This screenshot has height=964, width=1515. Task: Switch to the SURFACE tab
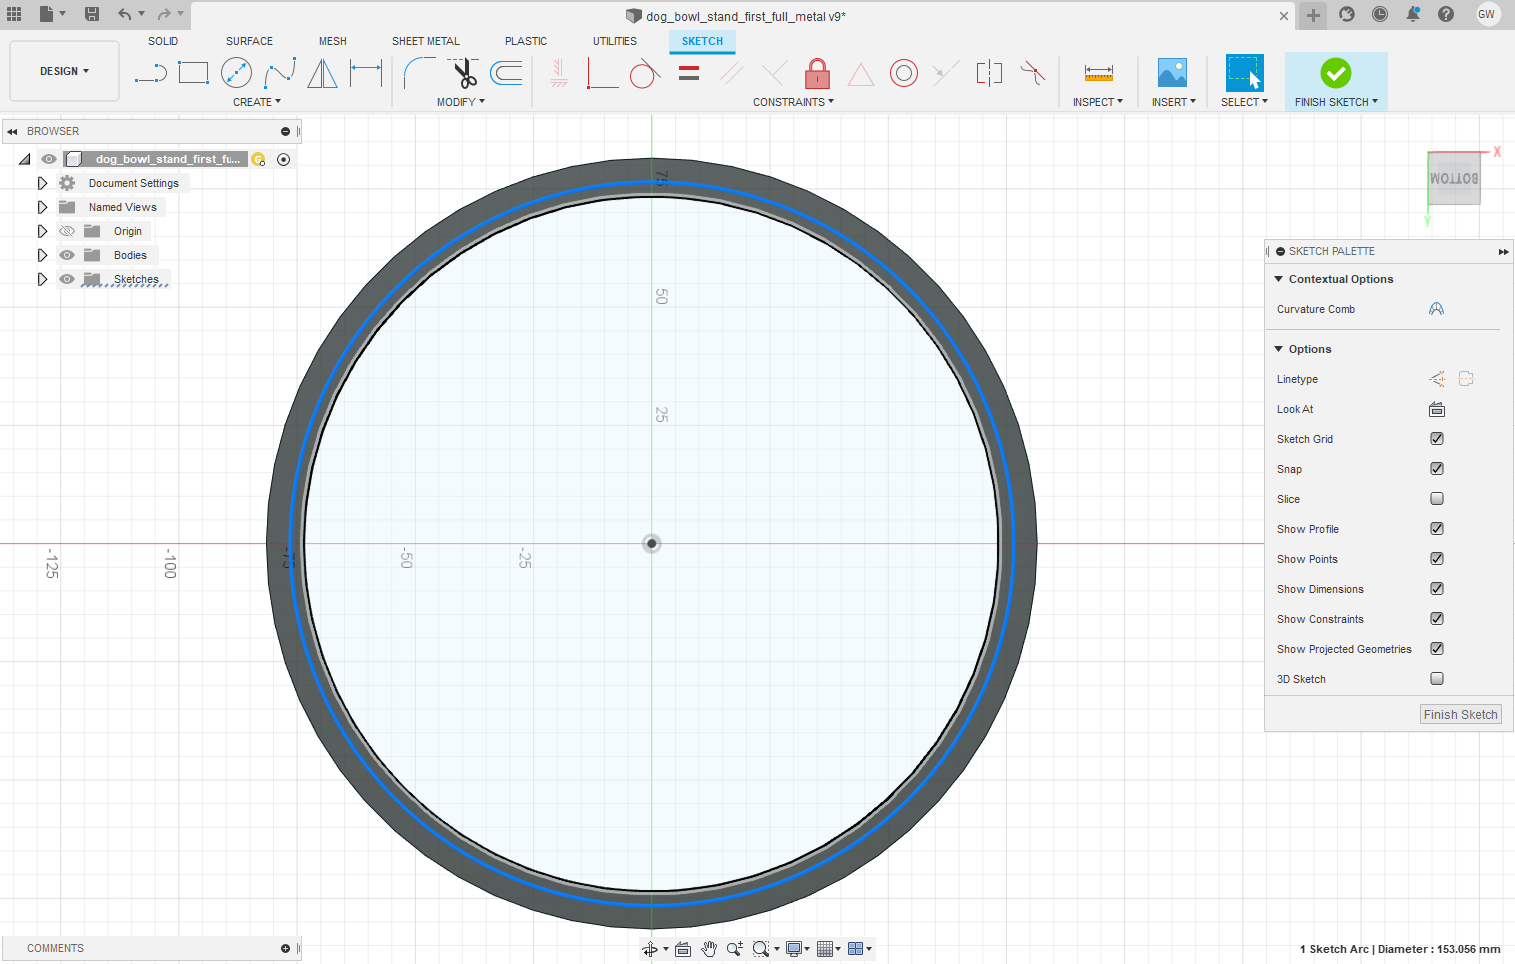click(x=249, y=41)
